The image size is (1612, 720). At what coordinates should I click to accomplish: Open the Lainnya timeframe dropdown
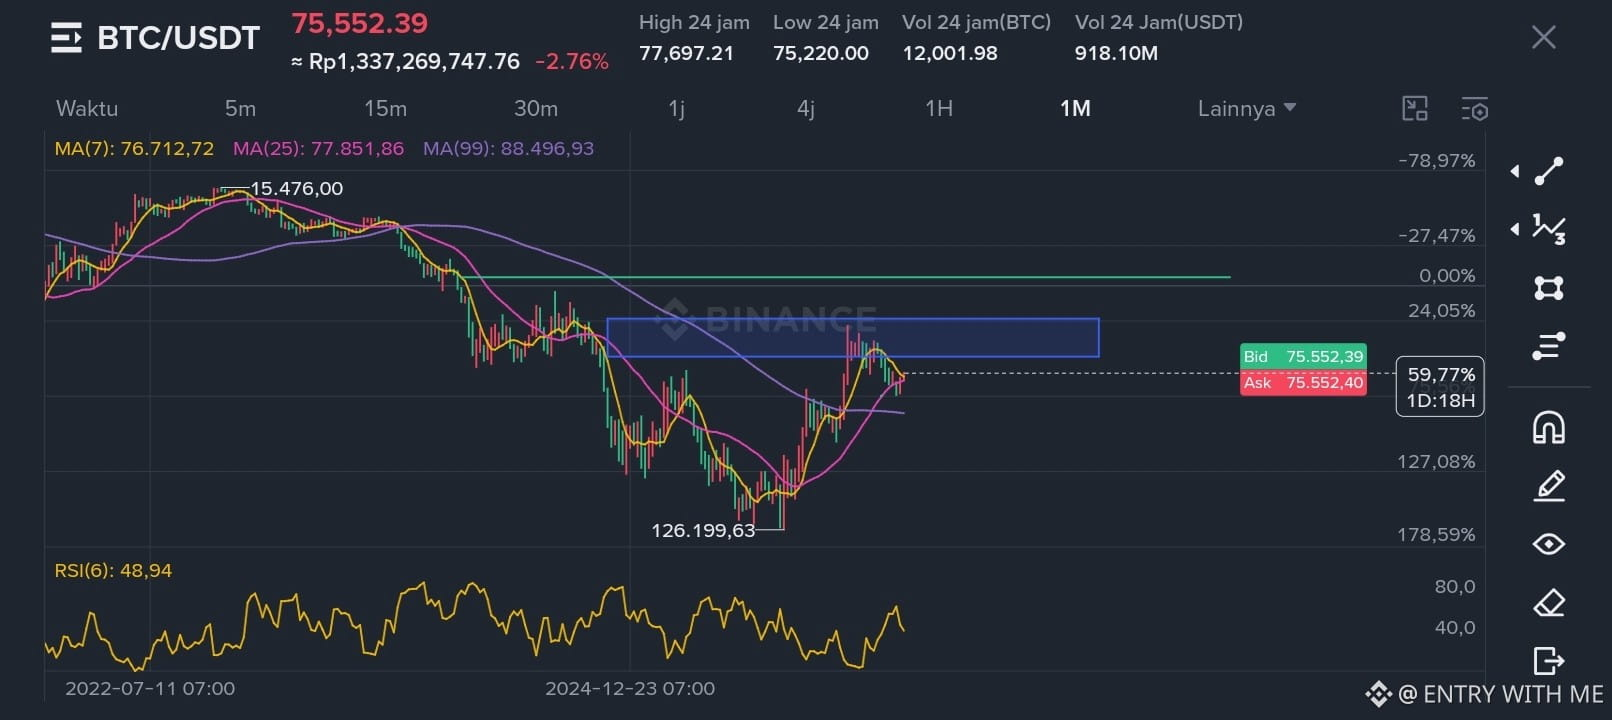[1246, 108]
